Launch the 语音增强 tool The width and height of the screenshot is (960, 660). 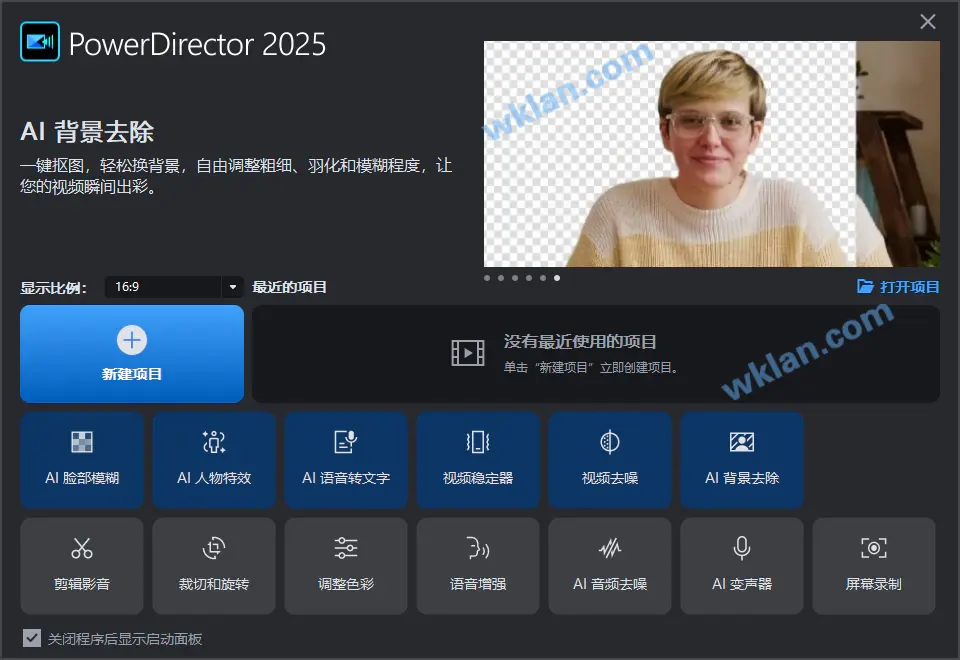click(478, 566)
